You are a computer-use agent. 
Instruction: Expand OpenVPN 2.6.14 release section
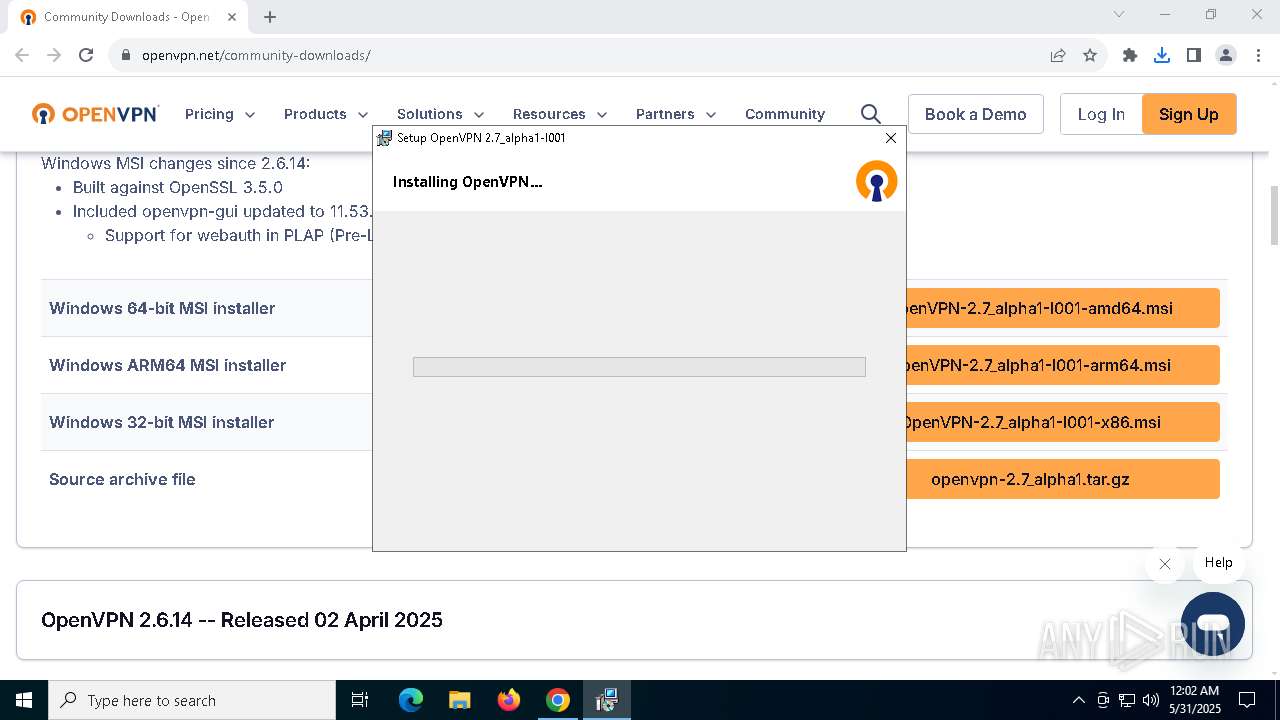[x=634, y=620]
